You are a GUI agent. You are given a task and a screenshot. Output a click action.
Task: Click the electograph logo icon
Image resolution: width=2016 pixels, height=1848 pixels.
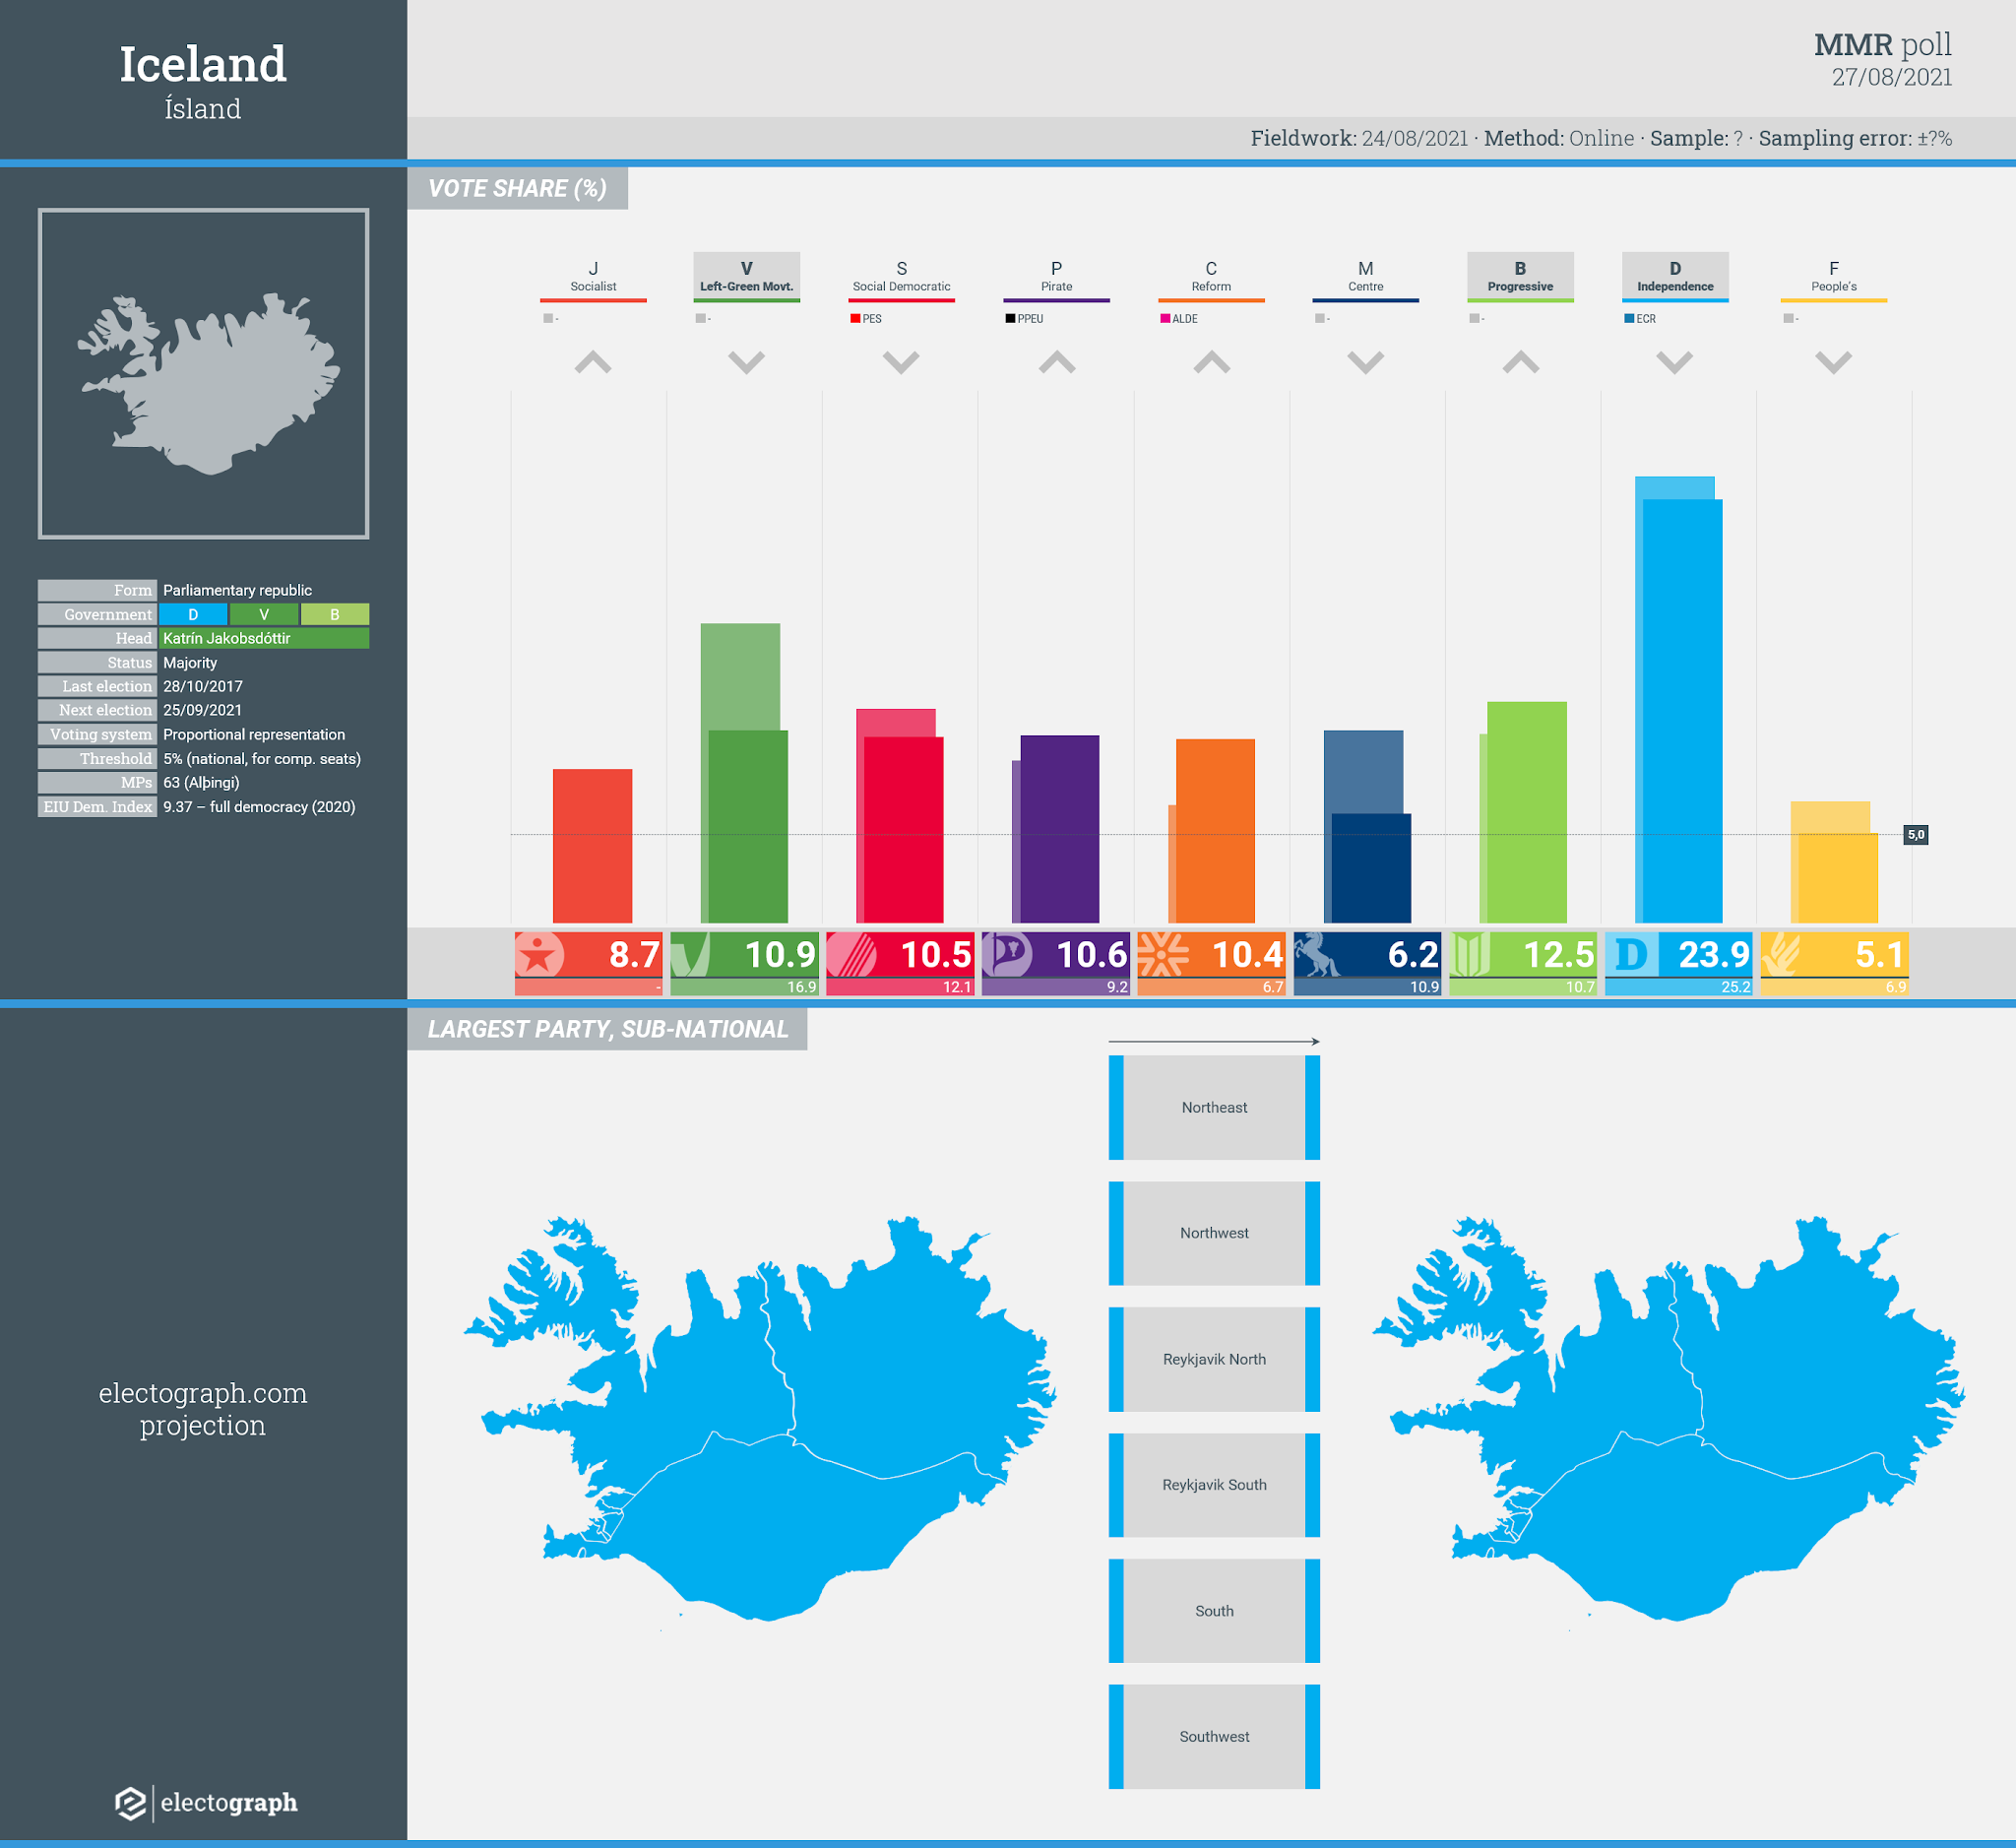[131, 1803]
